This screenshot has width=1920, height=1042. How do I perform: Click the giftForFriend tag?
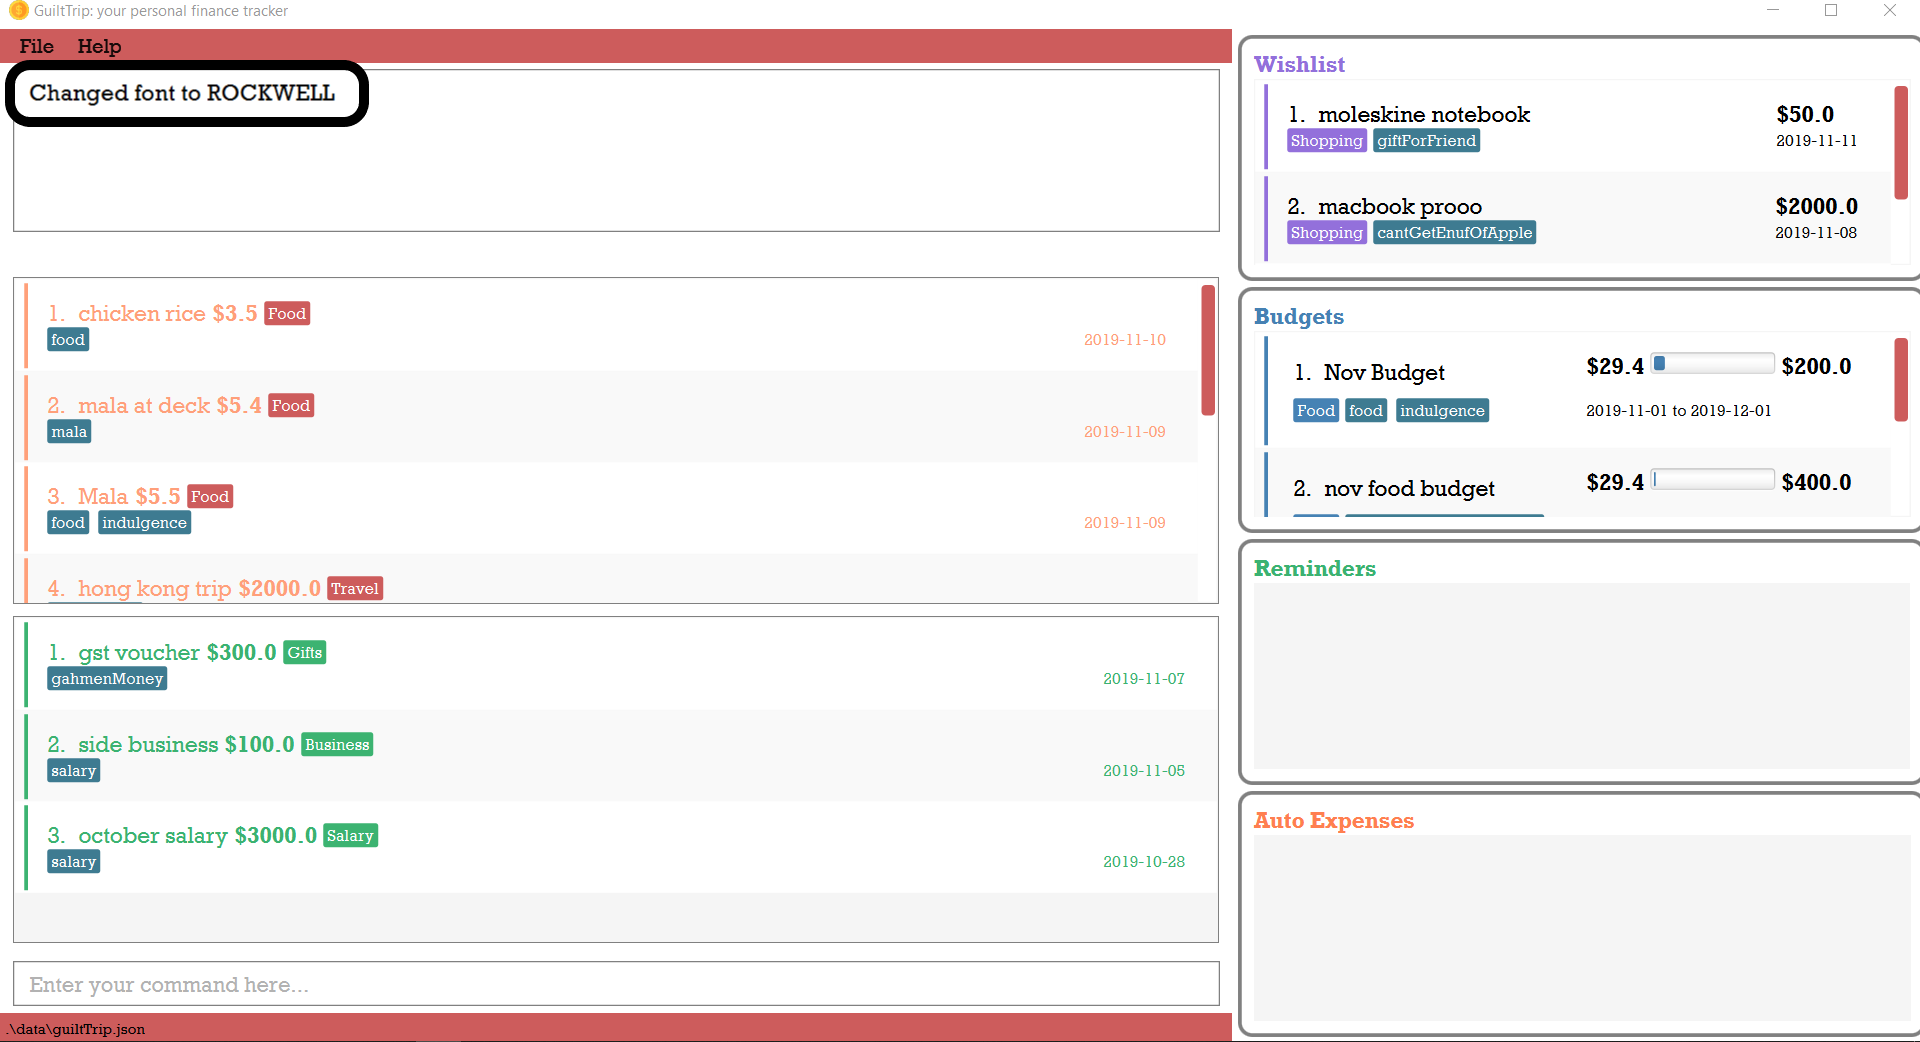point(1427,141)
